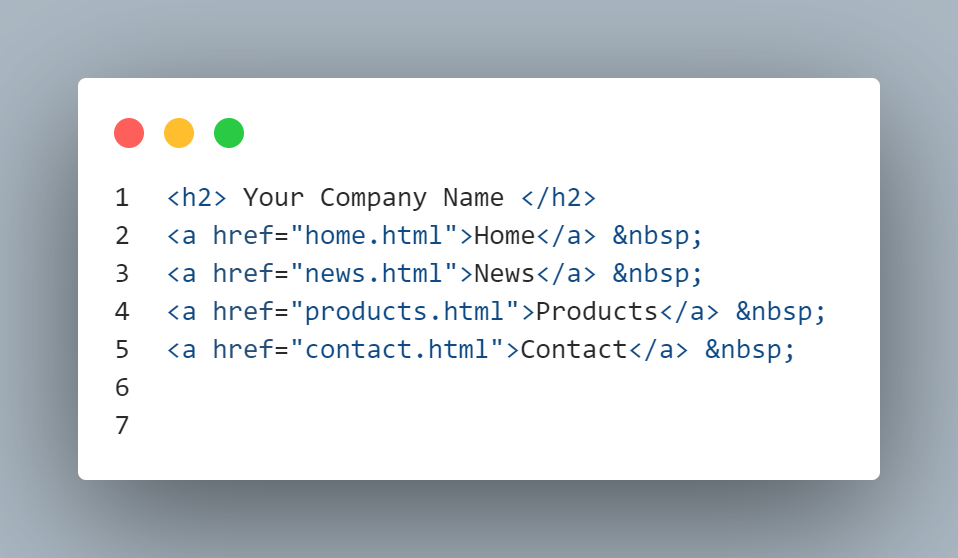Click the Contact link text

[574, 349]
